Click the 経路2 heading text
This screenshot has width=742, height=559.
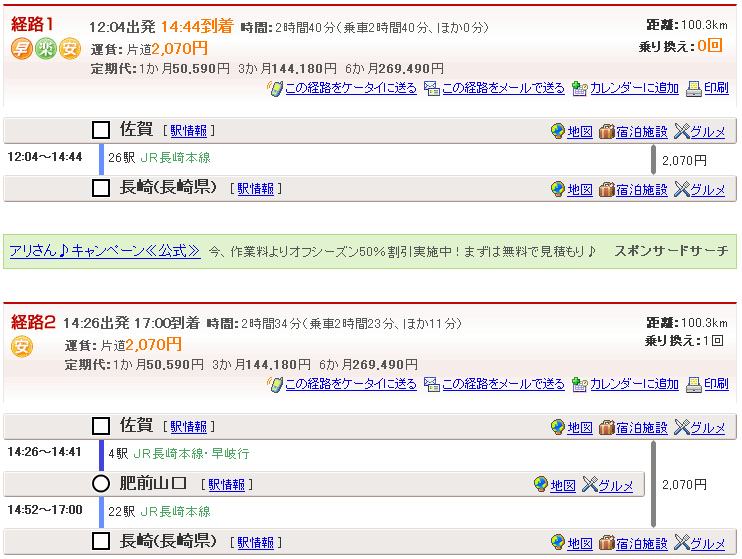(x=33, y=322)
